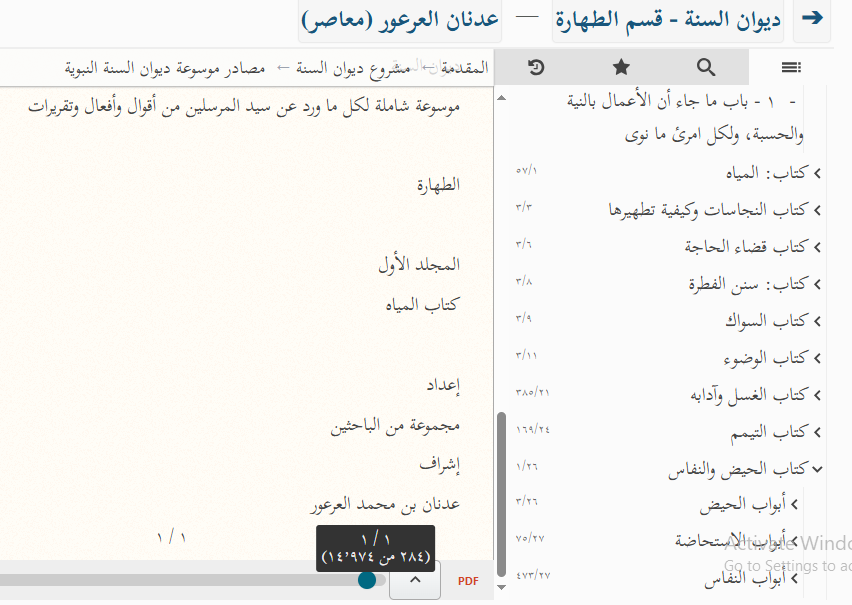Click the sidebar vertical scrollbar thumb
Image resolution: width=852 pixels, height=605 pixels.
click(x=502, y=494)
